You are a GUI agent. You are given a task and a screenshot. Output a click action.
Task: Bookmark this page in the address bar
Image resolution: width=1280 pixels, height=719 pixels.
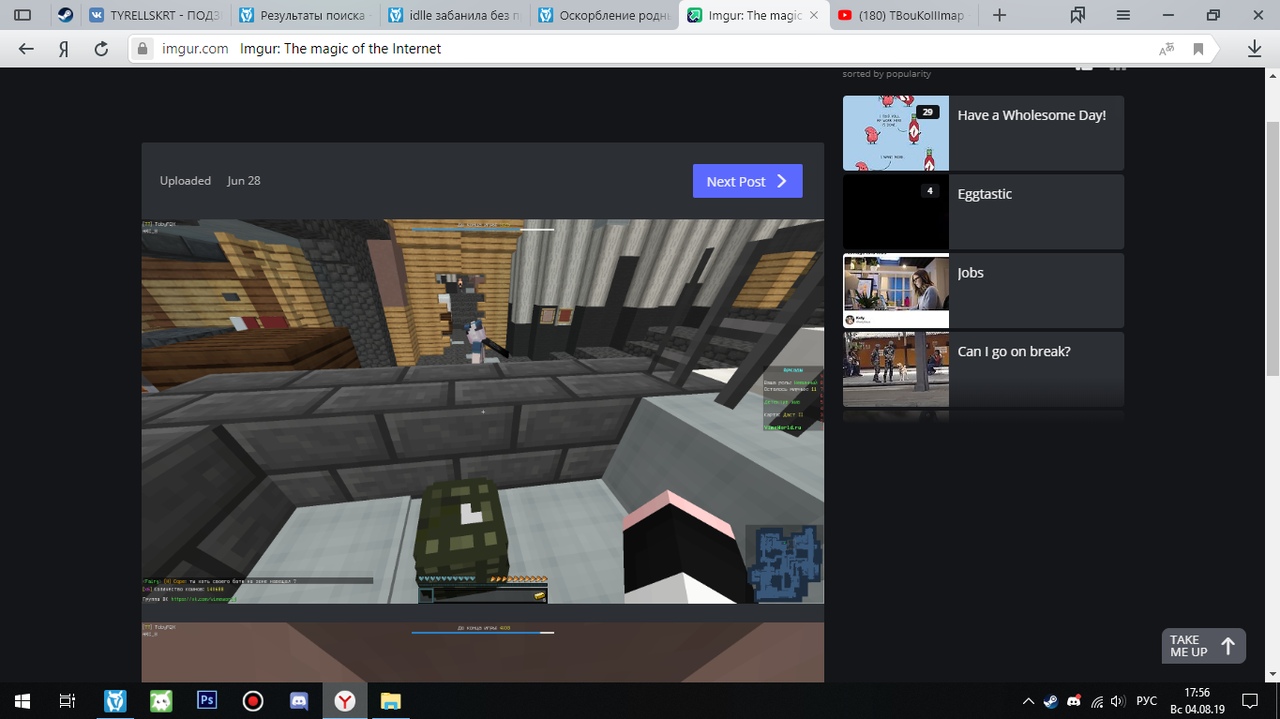(x=1198, y=49)
